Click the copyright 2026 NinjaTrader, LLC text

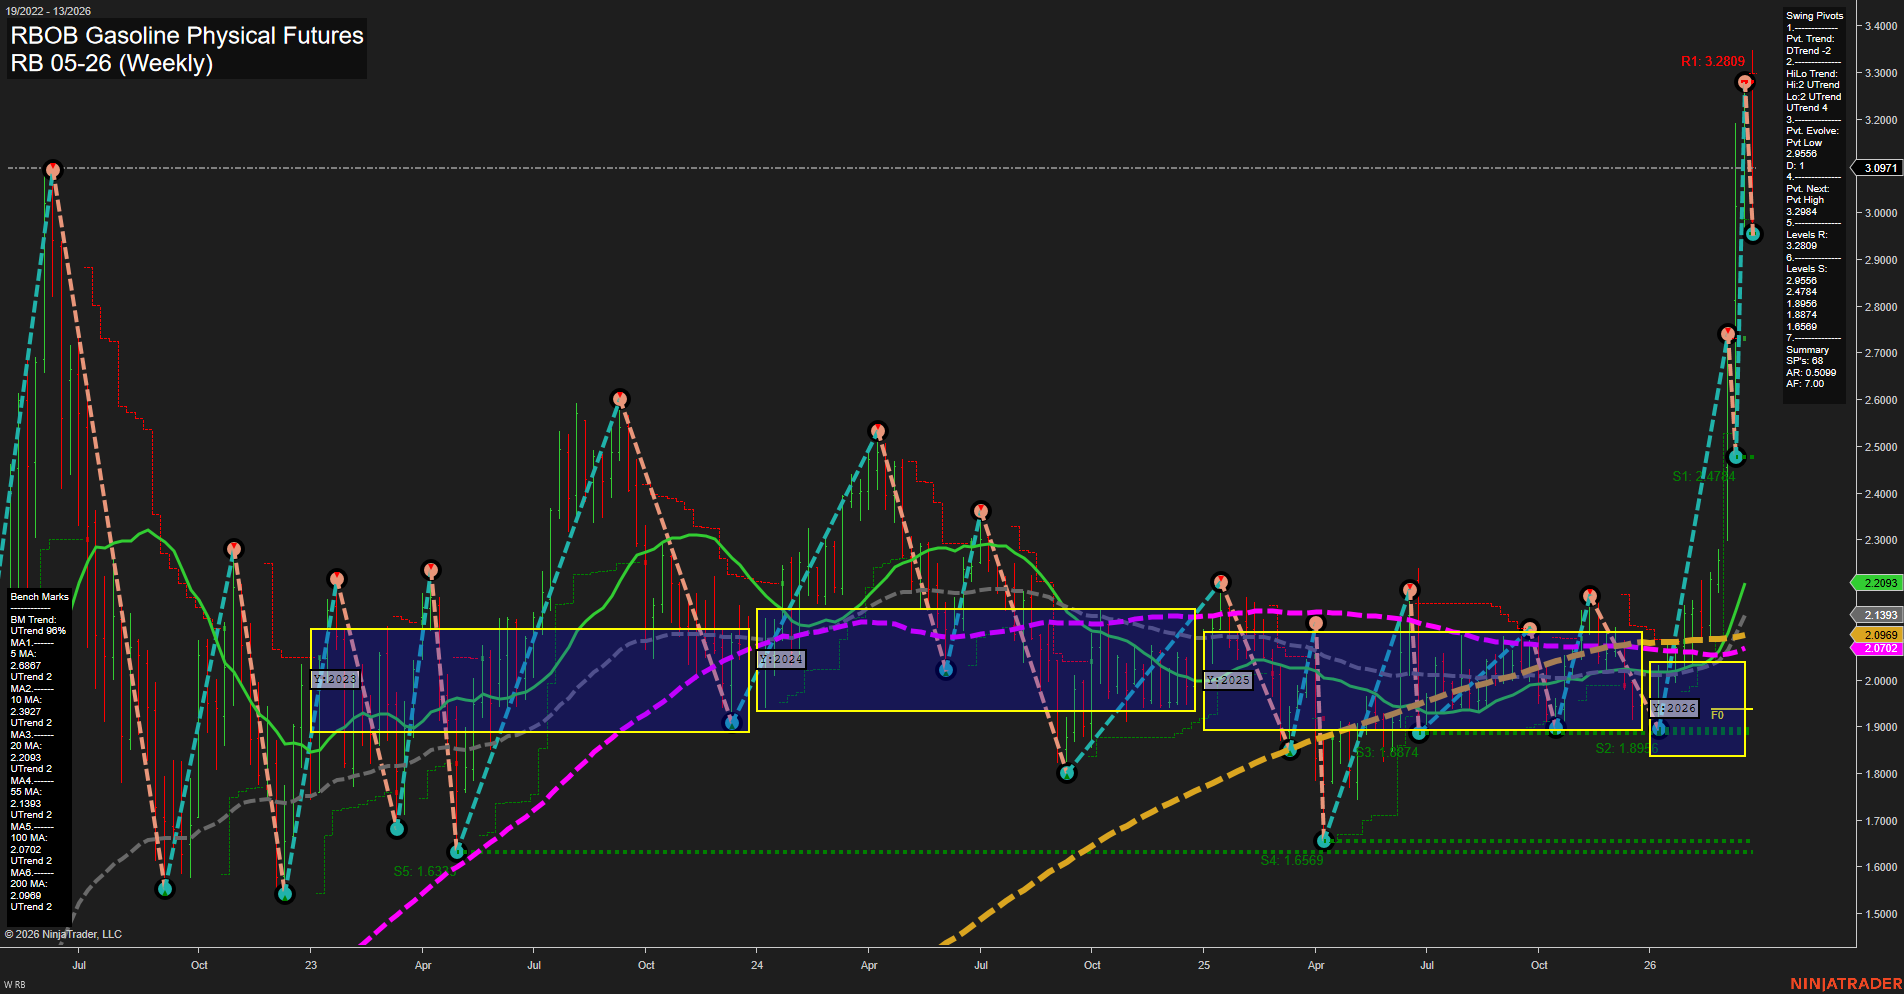point(66,934)
